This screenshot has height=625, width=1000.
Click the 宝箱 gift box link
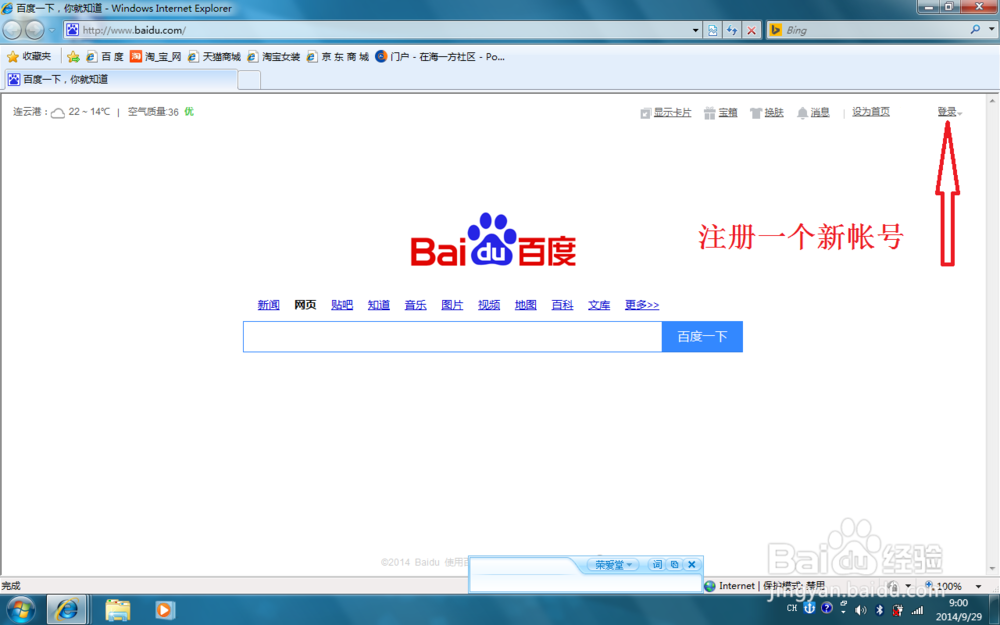point(721,113)
